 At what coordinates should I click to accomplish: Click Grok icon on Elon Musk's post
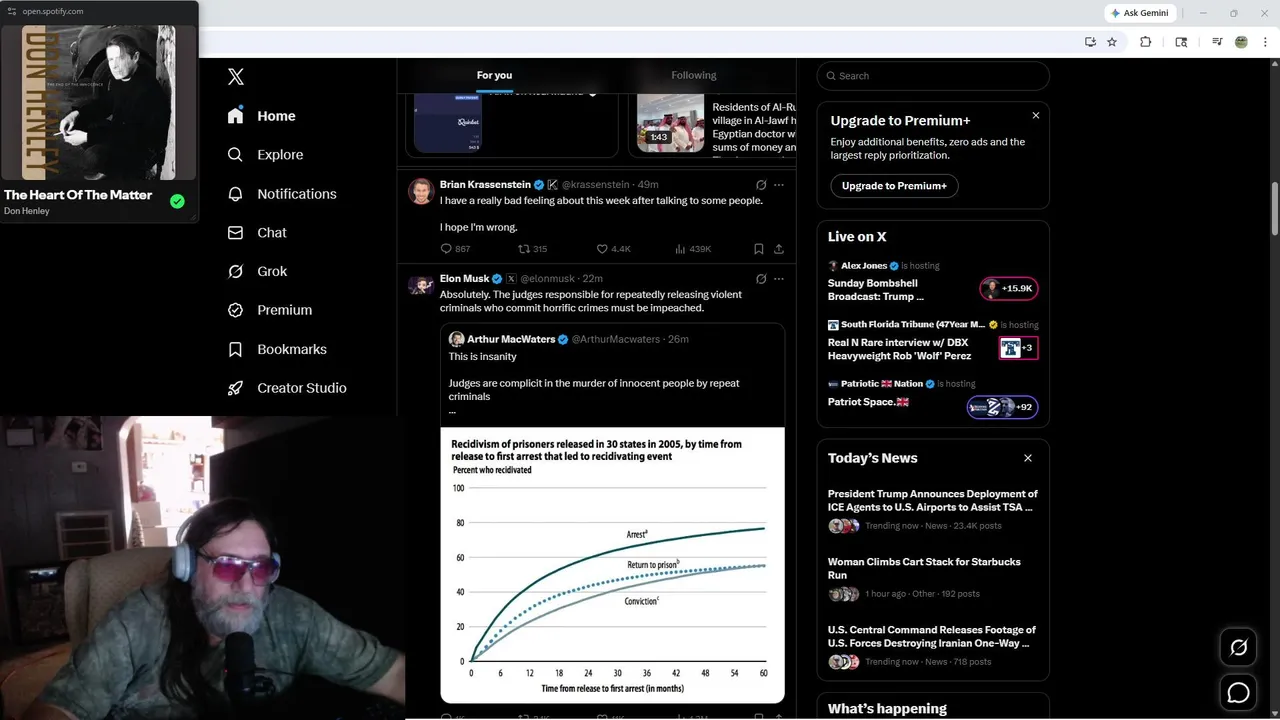(761, 279)
